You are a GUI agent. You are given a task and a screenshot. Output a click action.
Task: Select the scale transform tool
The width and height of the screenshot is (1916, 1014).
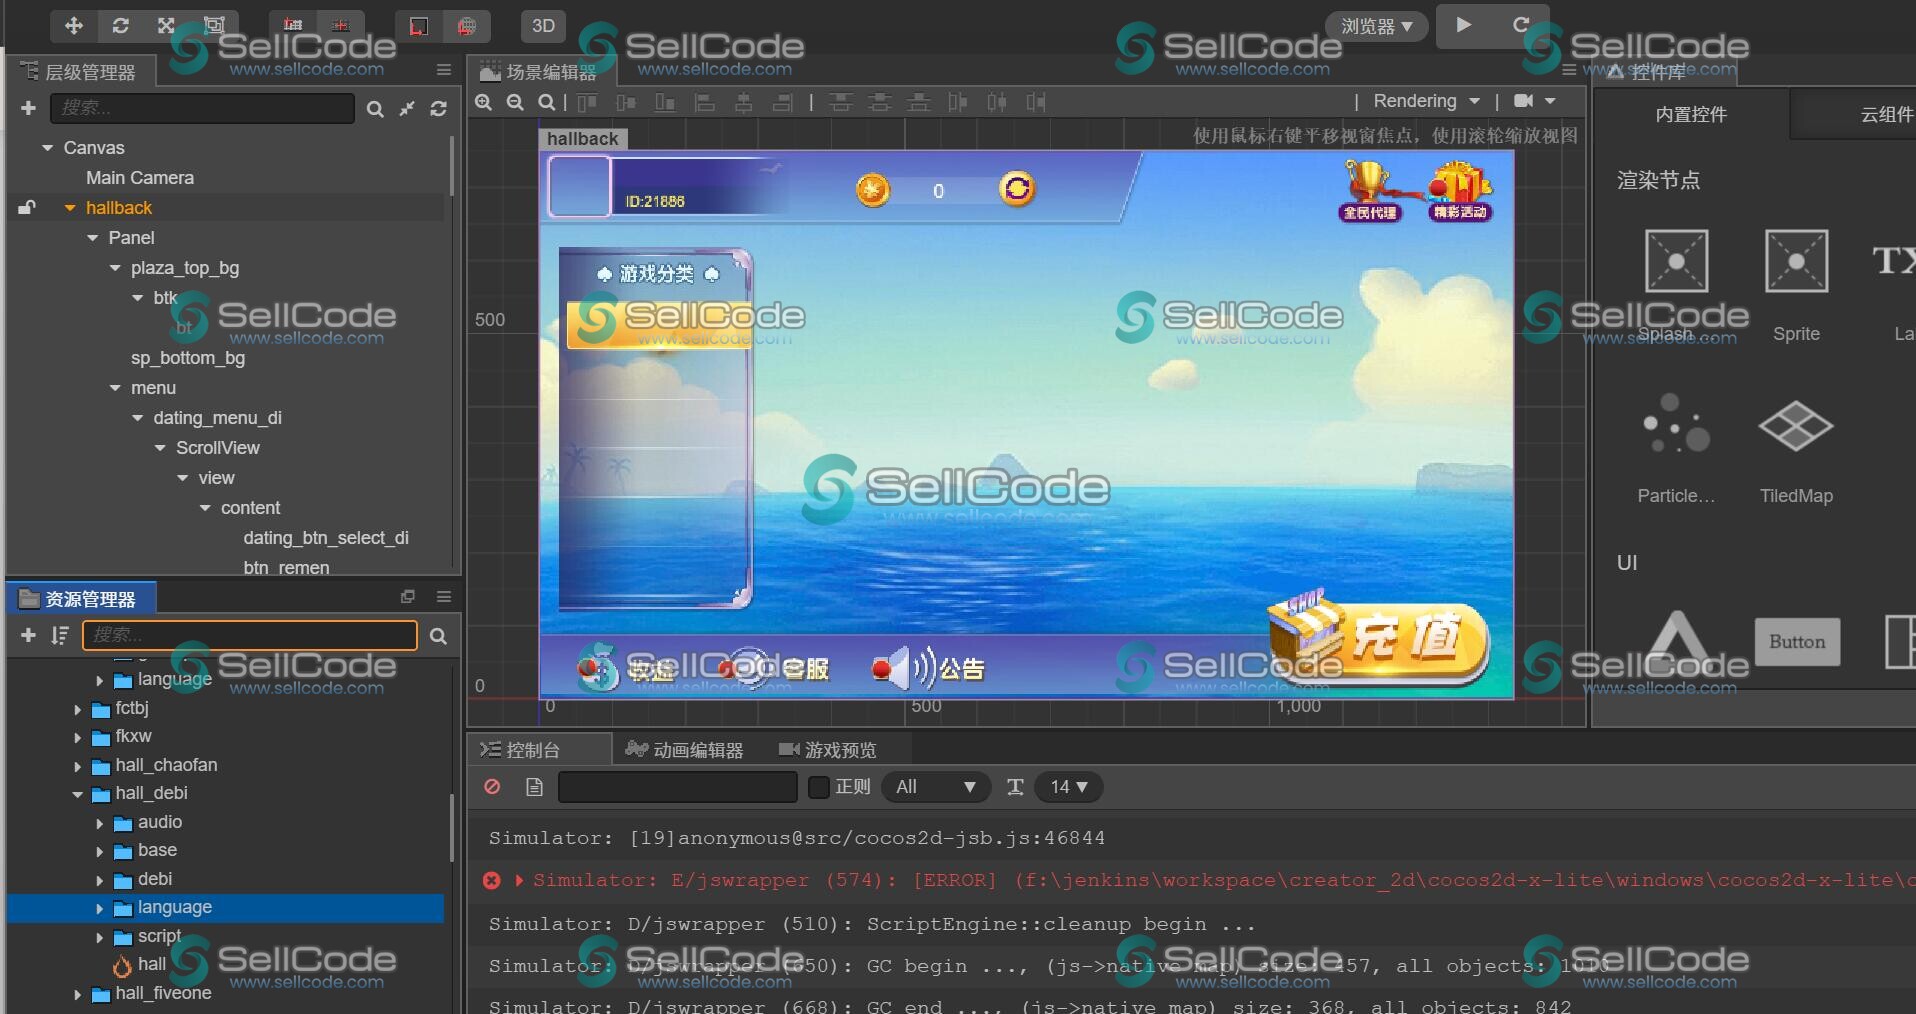pos(166,26)
